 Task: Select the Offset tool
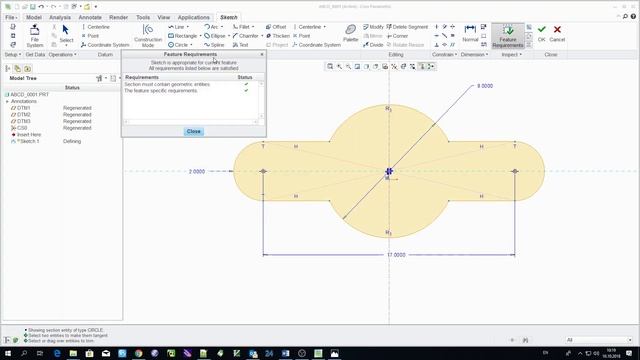[276, 27]
